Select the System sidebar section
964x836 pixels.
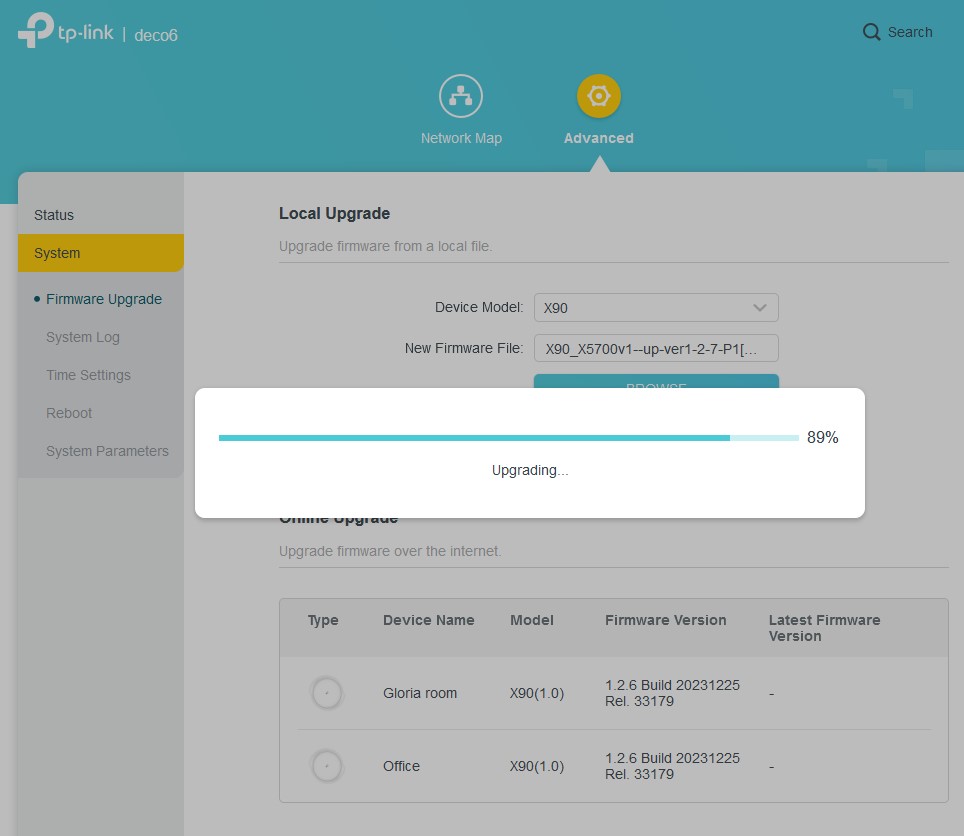[57, 253]
